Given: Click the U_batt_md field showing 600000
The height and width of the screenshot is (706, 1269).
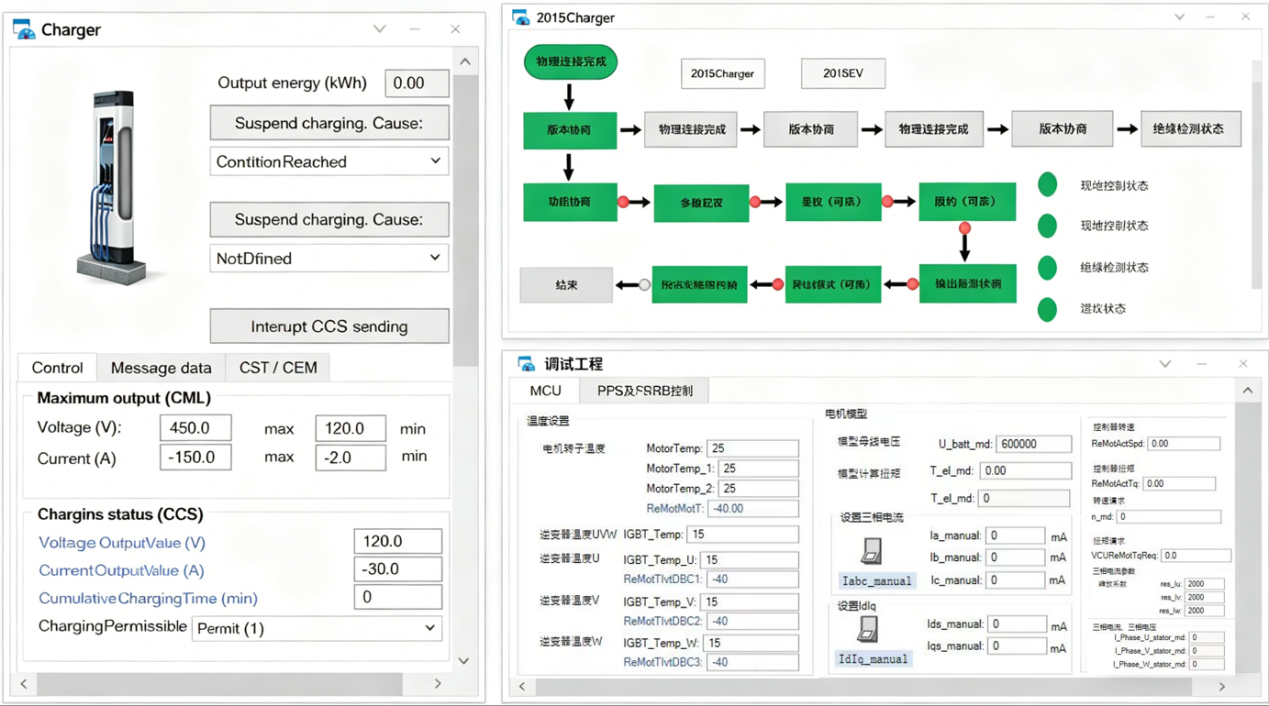Looking at the screenshot, I should coord(1034,444).
